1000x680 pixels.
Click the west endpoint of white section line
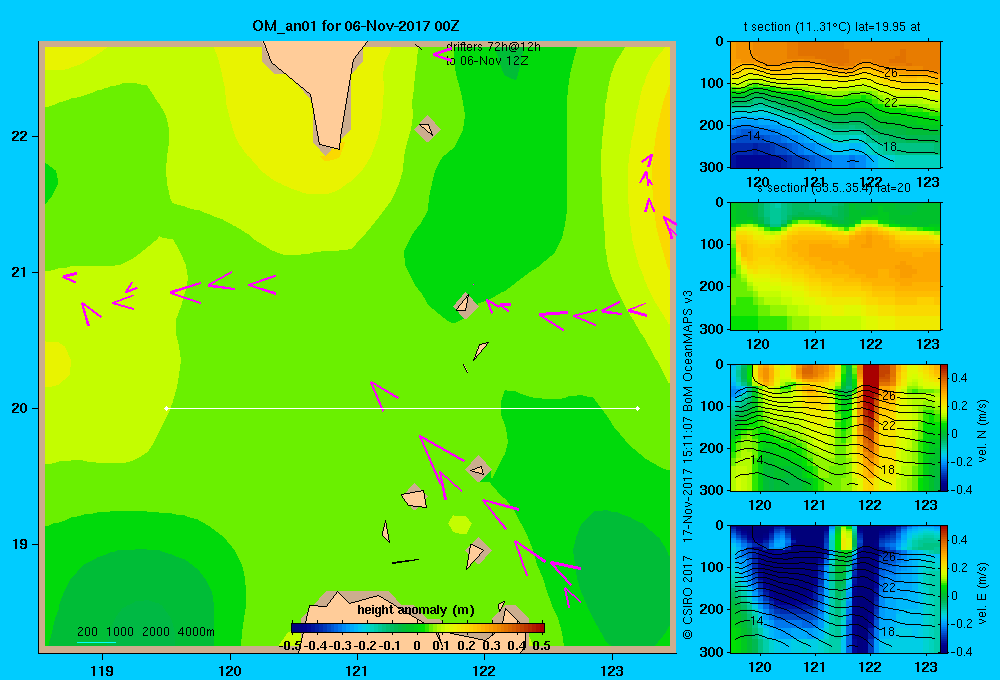point(166,408)
